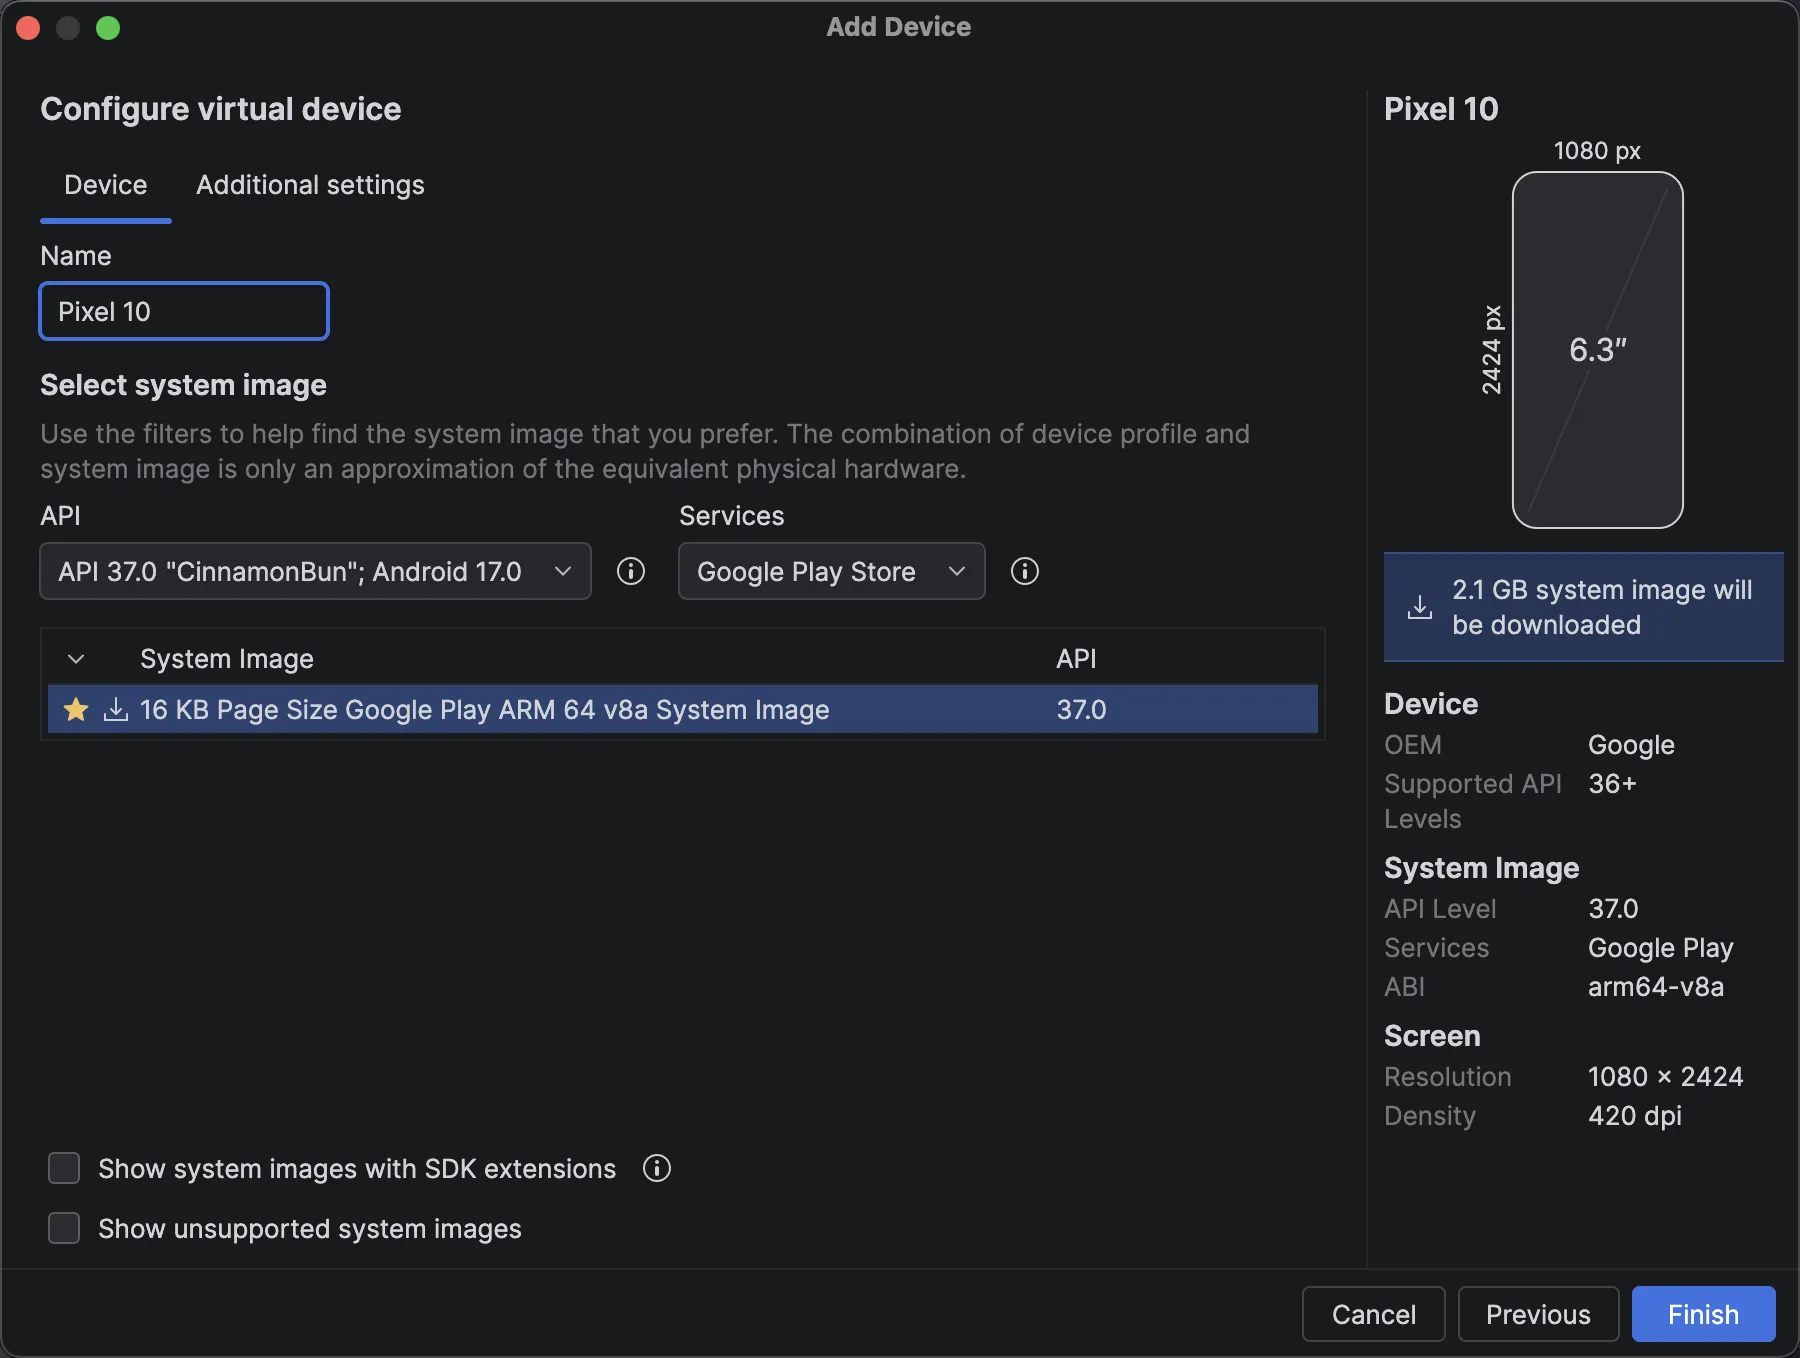Click the info icon beside SDK extensions checkbox
This screenshot has height=1358, width=1800.
click(x=657, y=1168)
